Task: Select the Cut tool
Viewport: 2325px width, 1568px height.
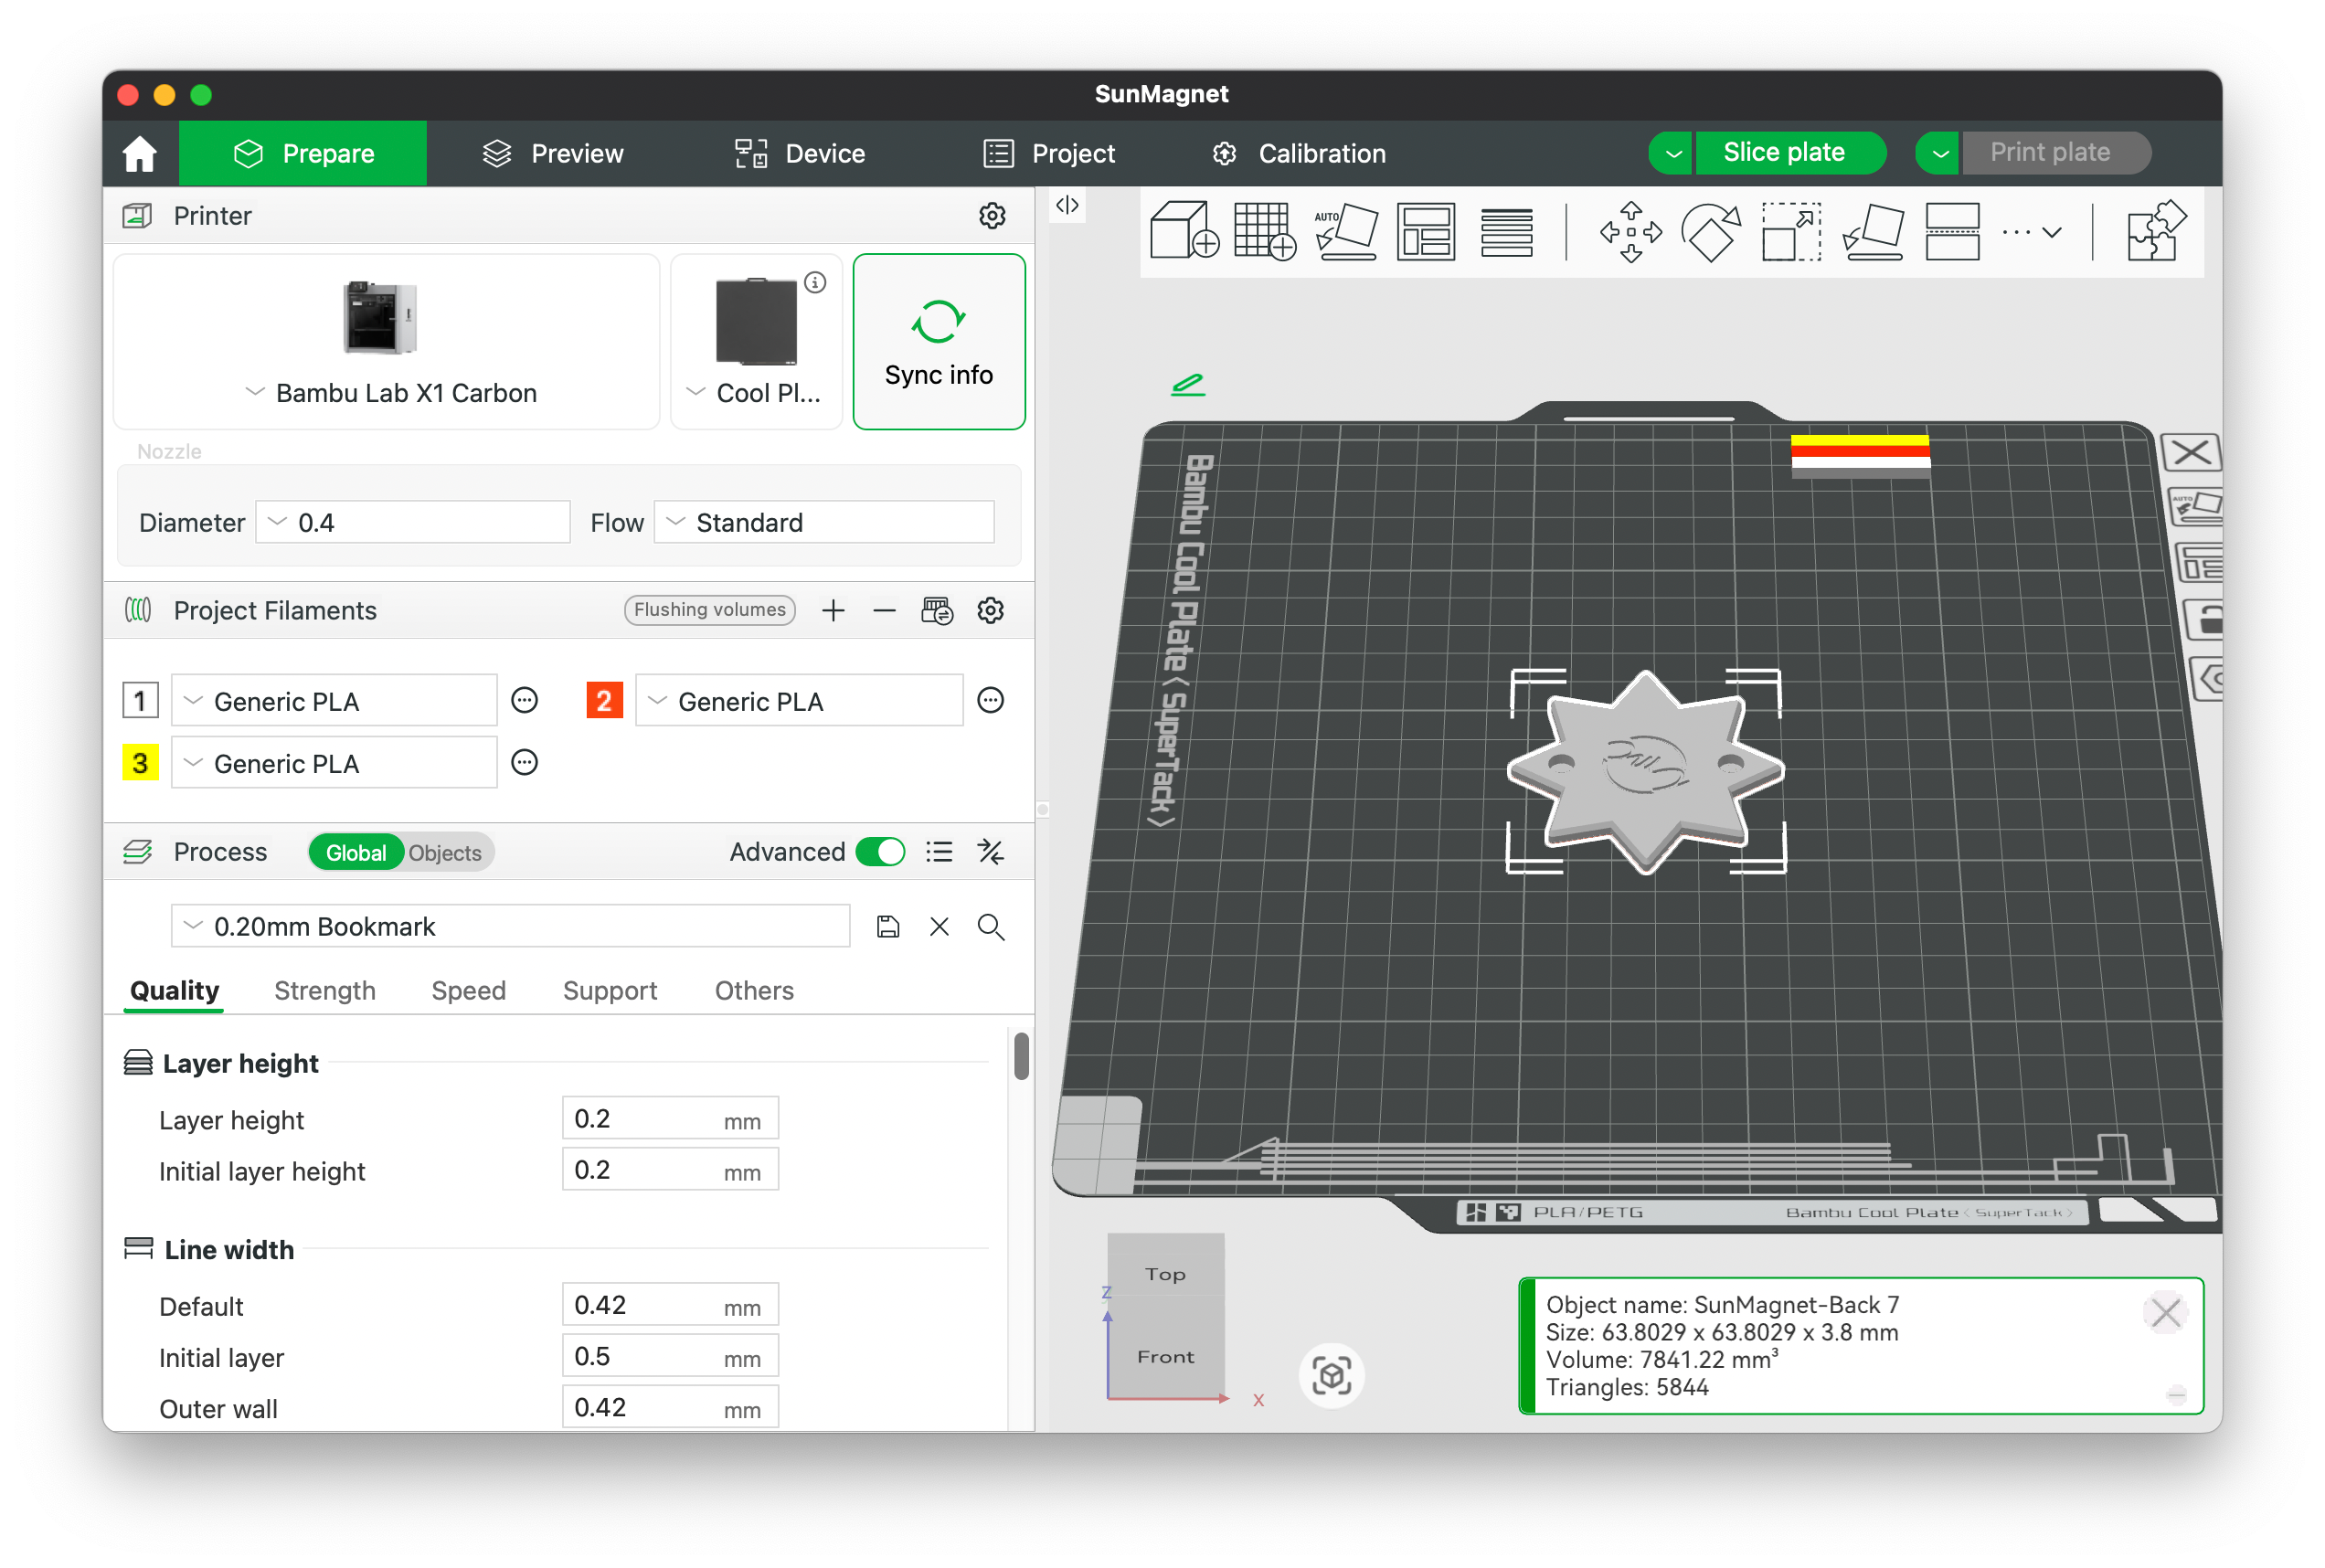Action: pyautogui.click(x=1952, y=231)
